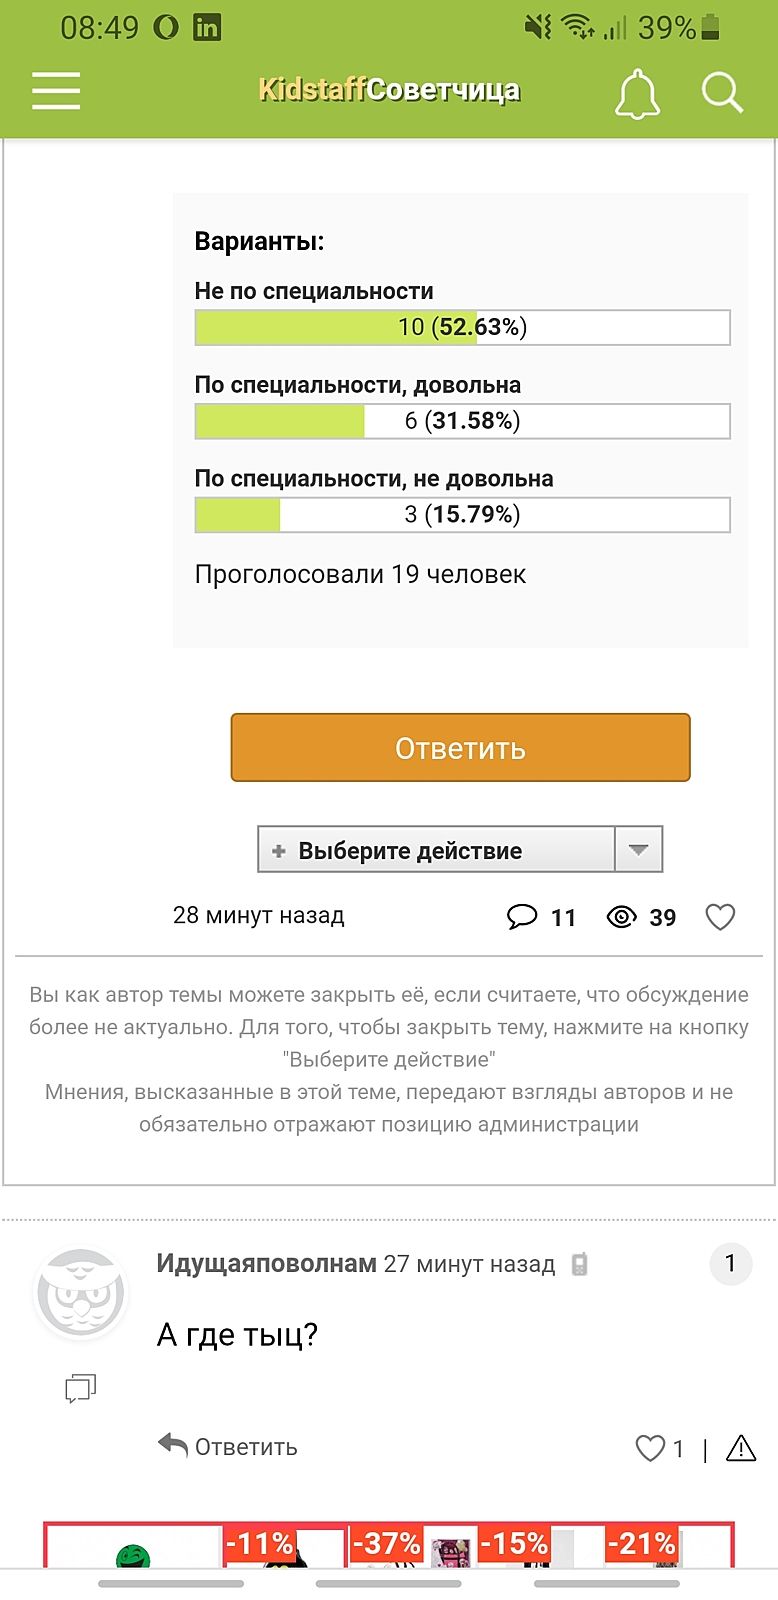The width and height of the screenshot is (778, 1600).
Task: Tap the topic comments bubble icon
Action: pos(522,917)
